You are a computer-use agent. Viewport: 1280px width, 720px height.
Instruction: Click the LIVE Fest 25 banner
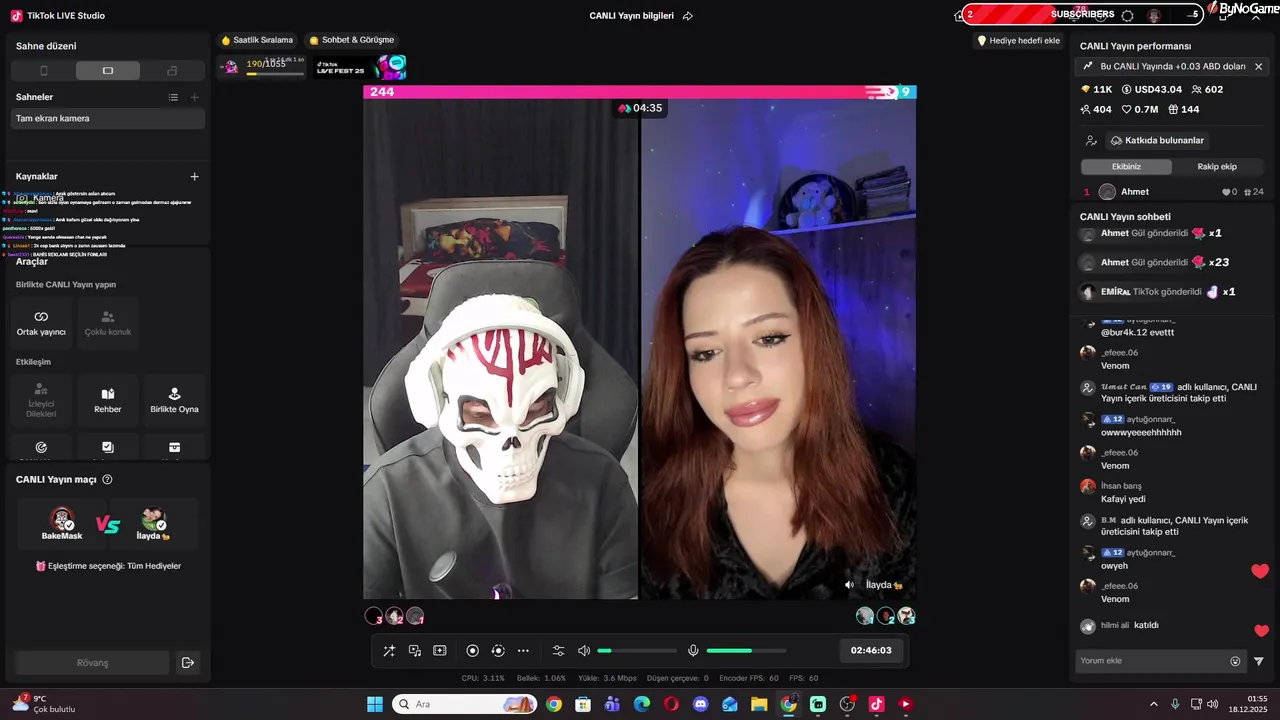click(x=361, y=67)
